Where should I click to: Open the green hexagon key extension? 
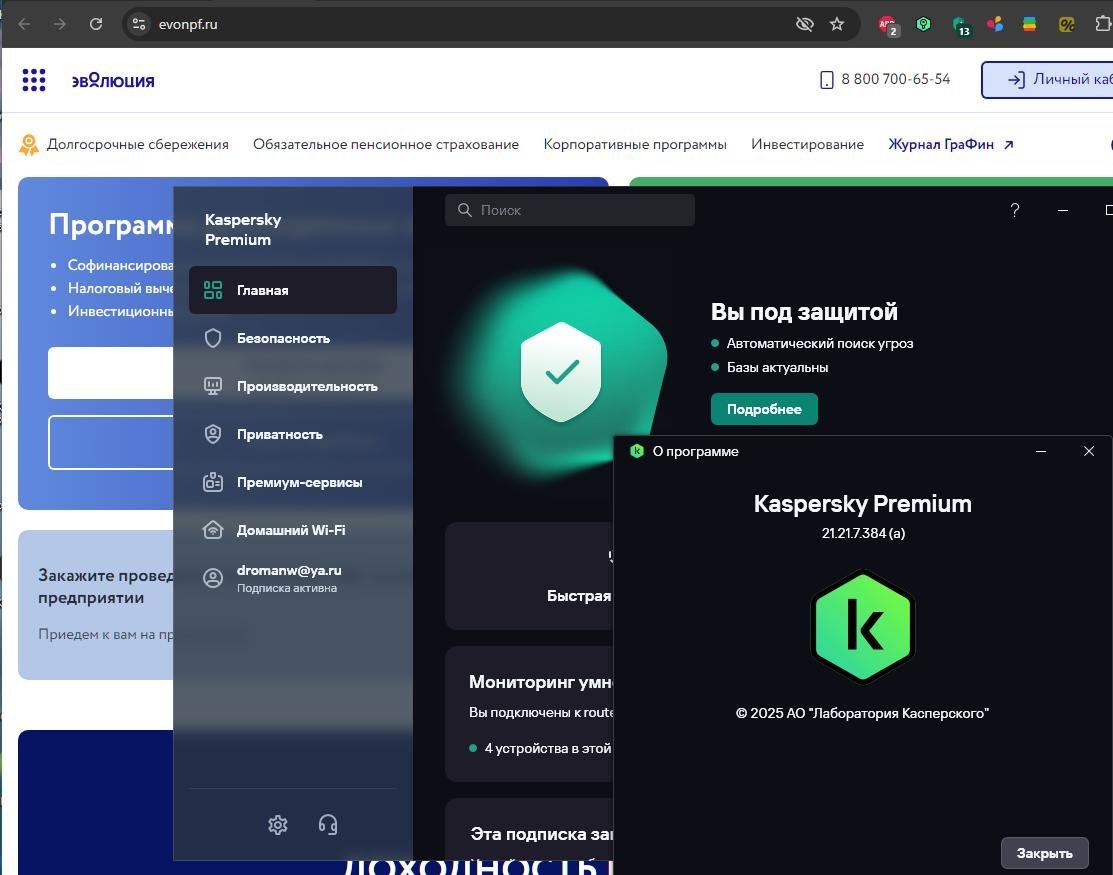pos(923,24)
